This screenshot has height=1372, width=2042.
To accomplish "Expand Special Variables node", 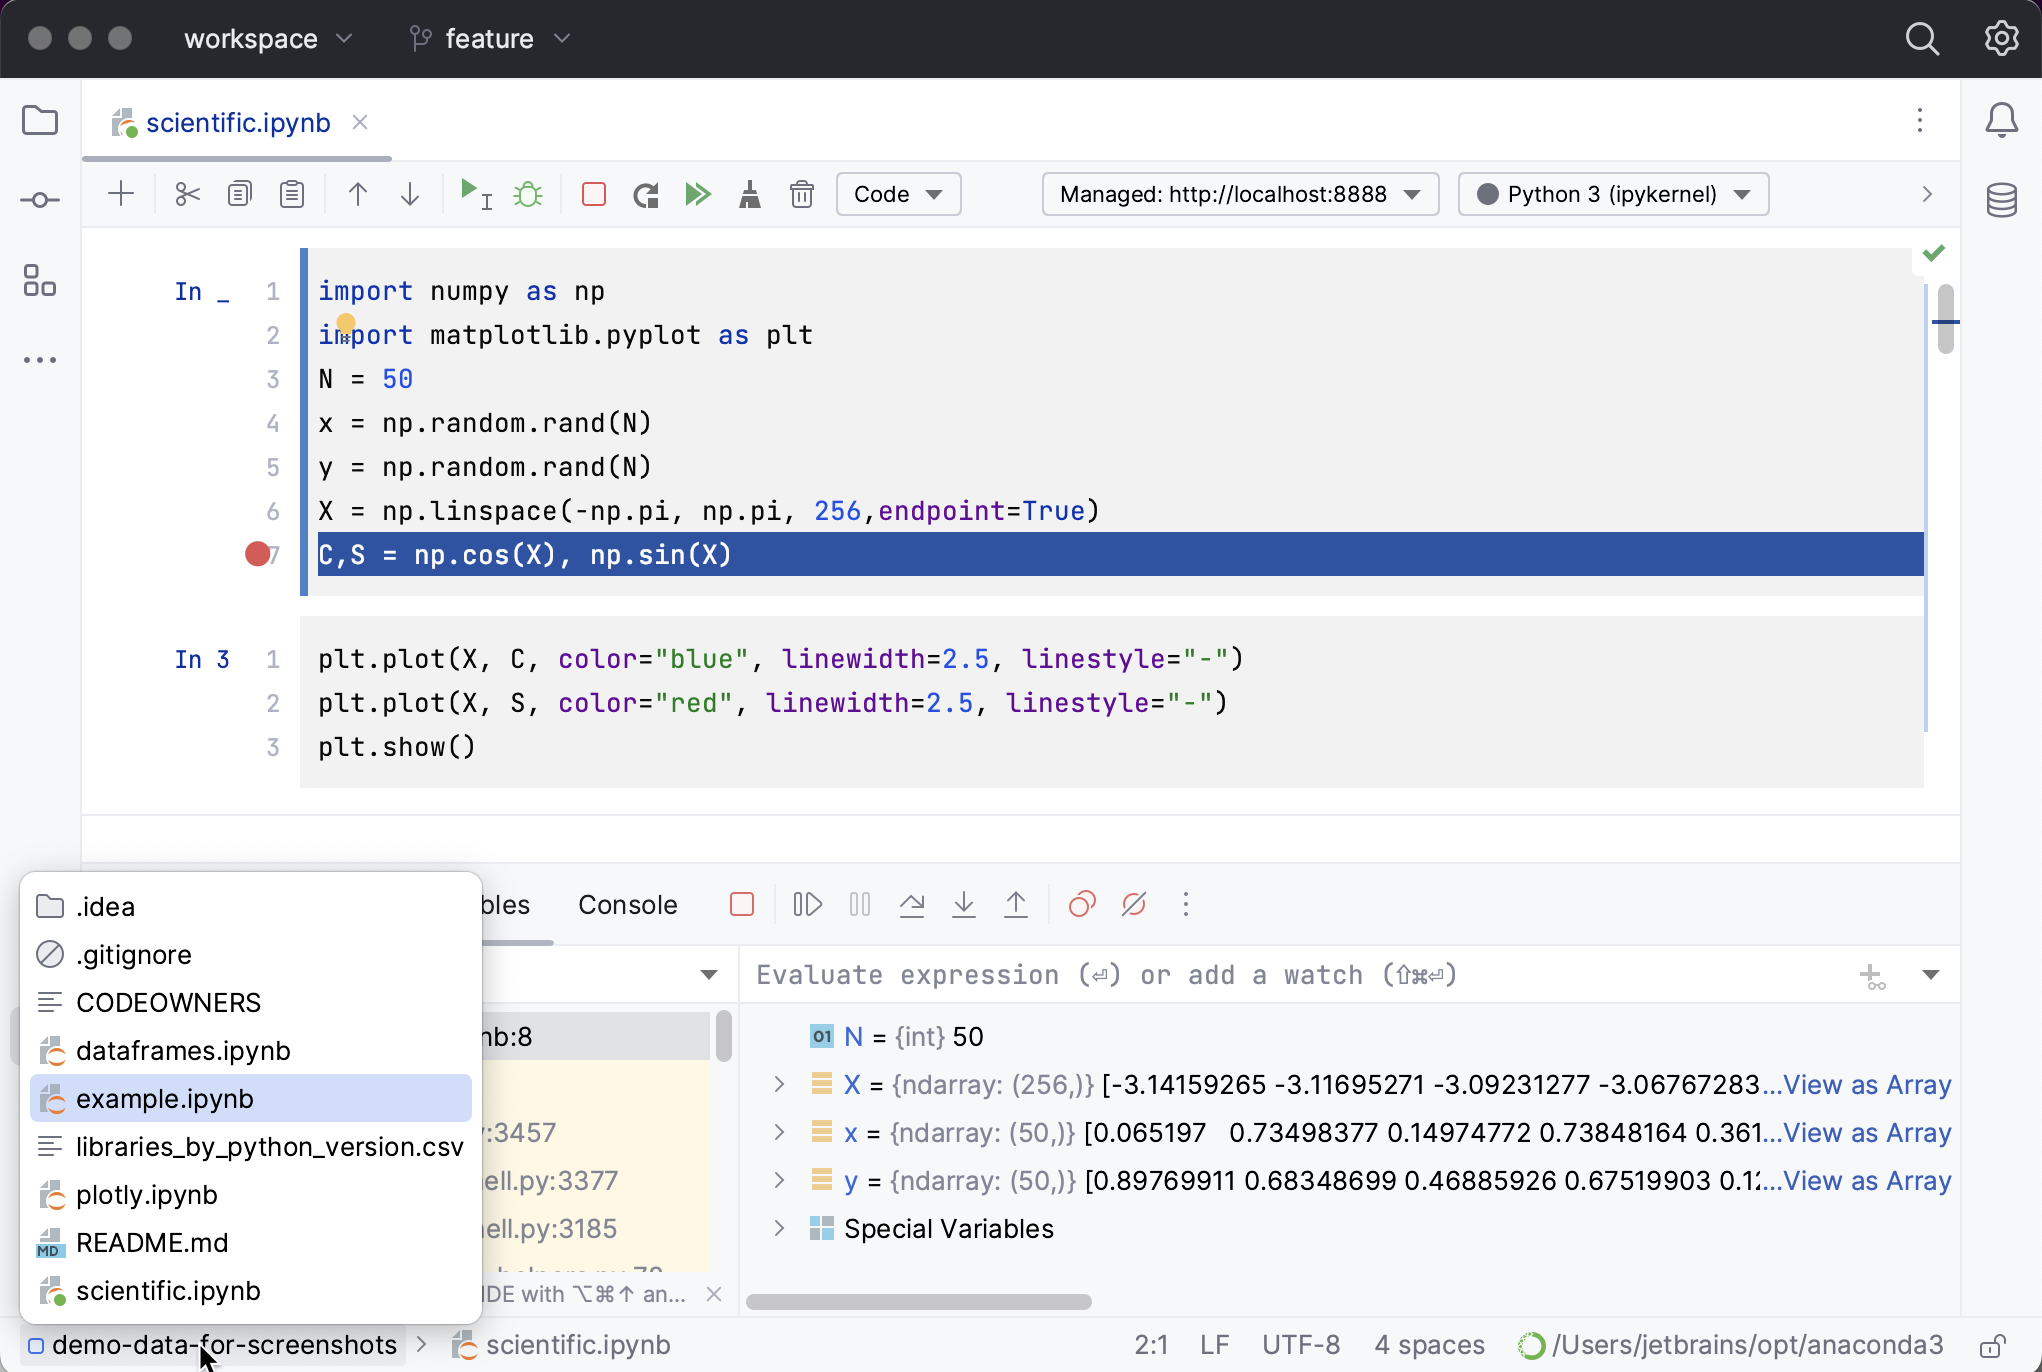I will pos(780,1228).
